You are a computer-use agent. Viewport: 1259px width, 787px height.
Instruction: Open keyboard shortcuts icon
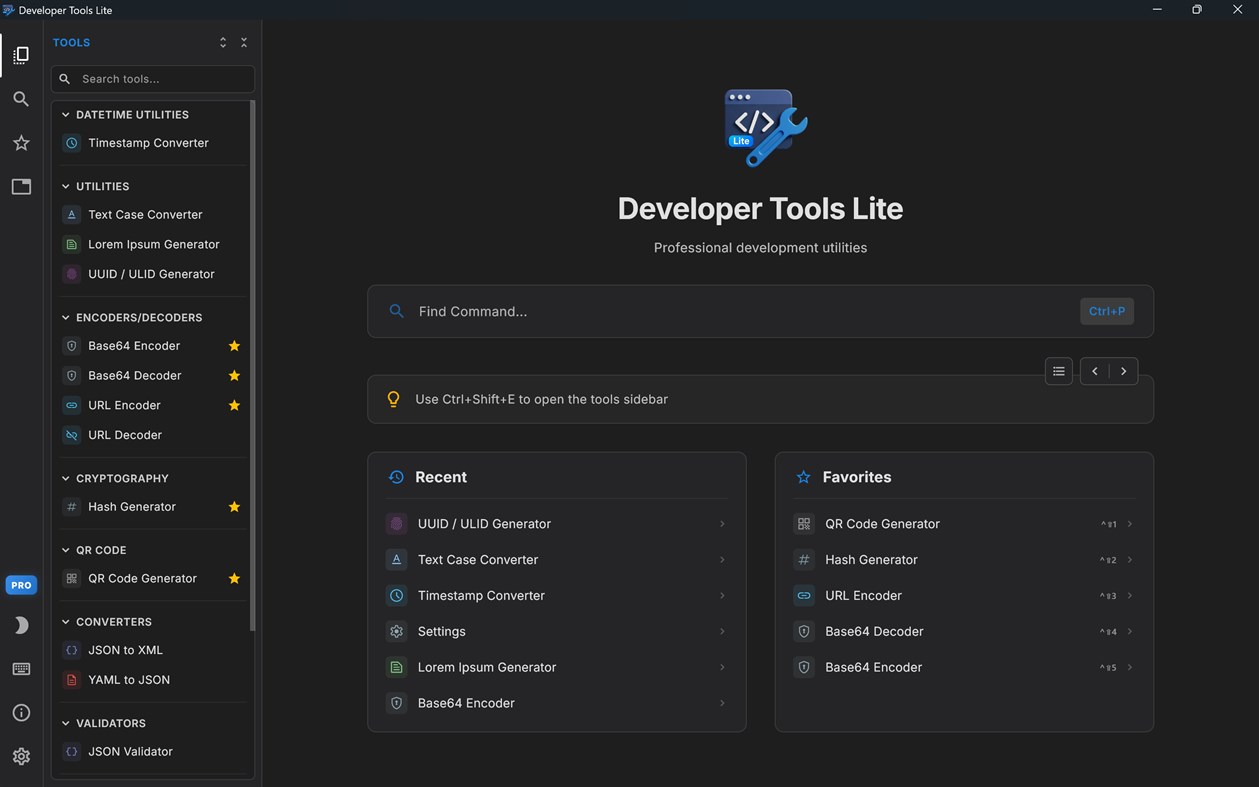(21, 669)
